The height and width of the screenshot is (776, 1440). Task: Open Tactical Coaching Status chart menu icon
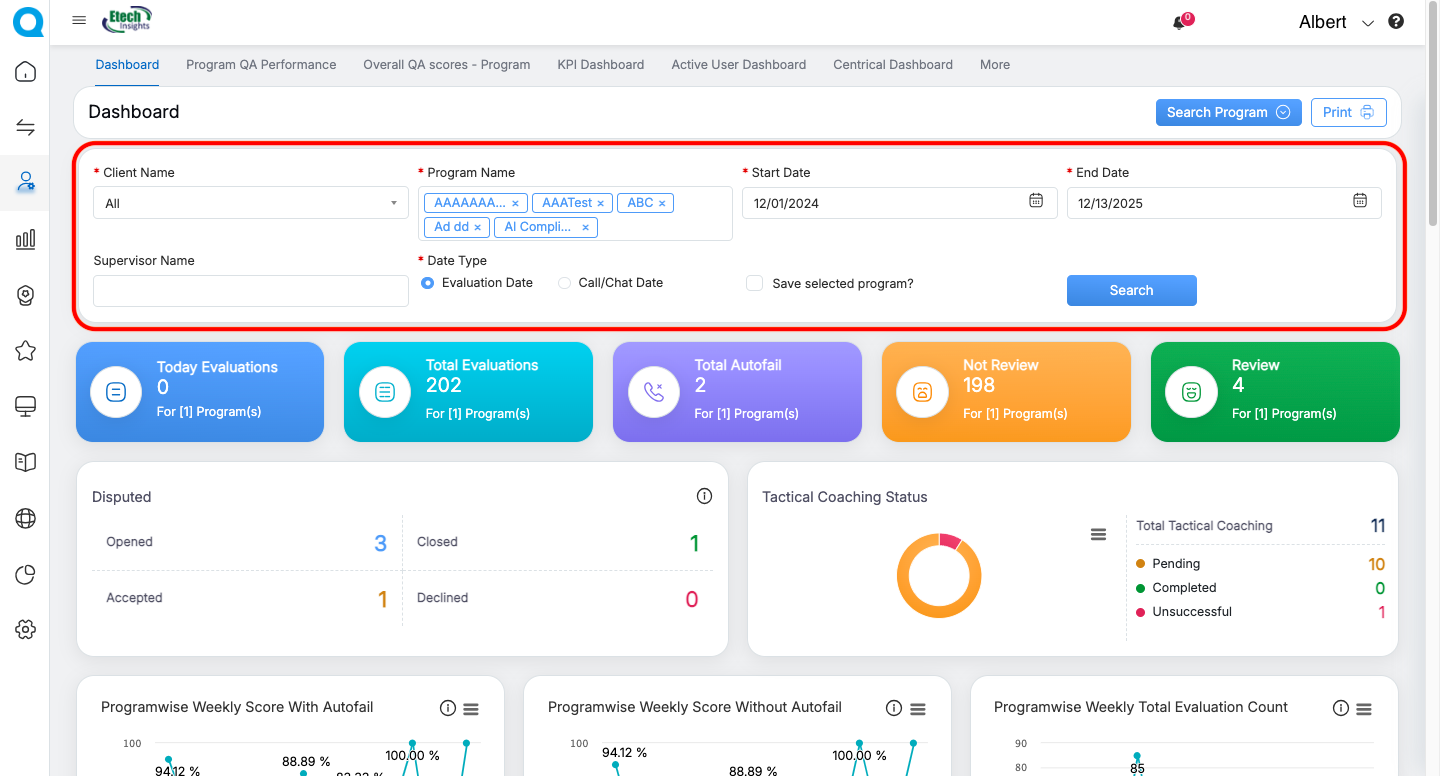[x=1098, y=535]
